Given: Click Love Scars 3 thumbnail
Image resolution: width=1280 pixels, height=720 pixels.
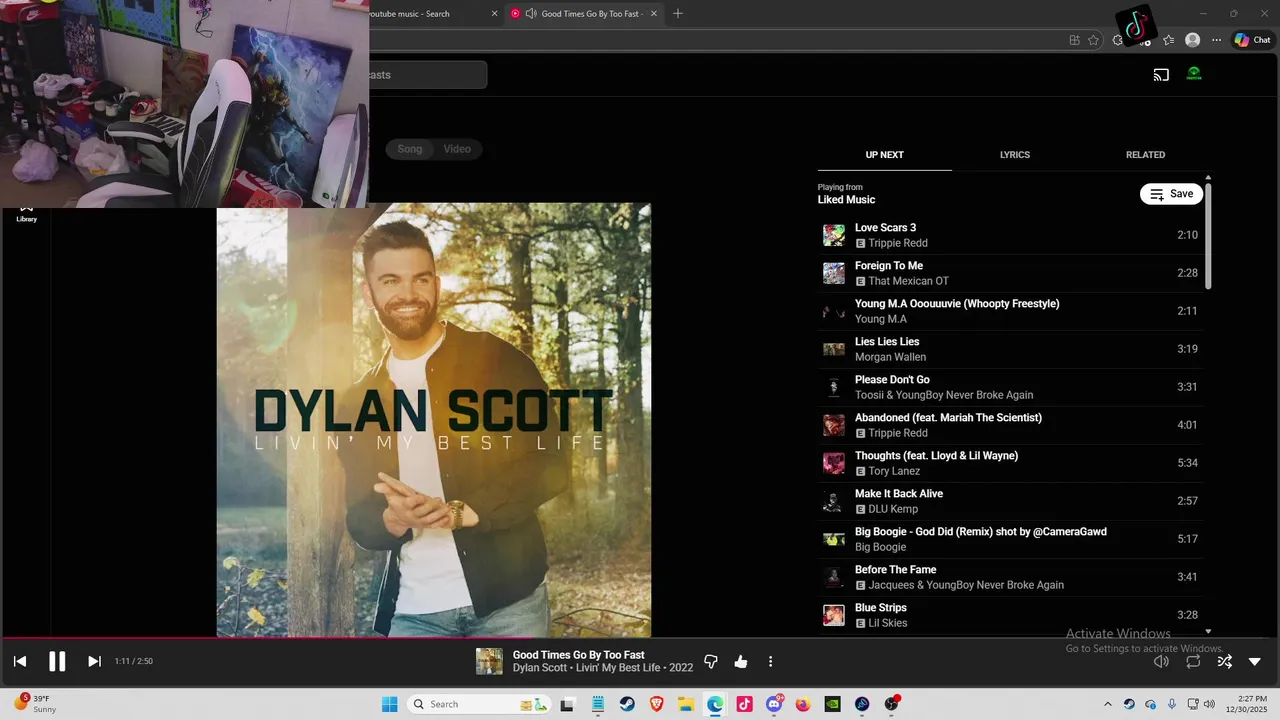Looking at the screenshot, I should point(834,235).
